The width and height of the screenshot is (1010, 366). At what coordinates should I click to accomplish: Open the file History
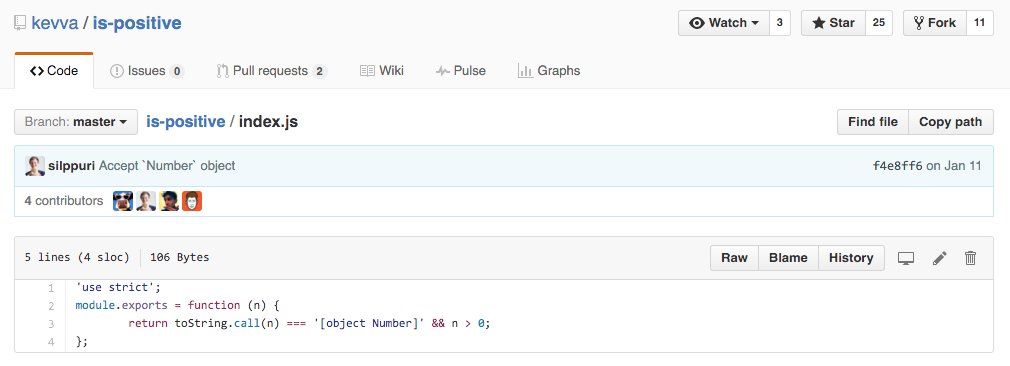click(x=851, y=258)
